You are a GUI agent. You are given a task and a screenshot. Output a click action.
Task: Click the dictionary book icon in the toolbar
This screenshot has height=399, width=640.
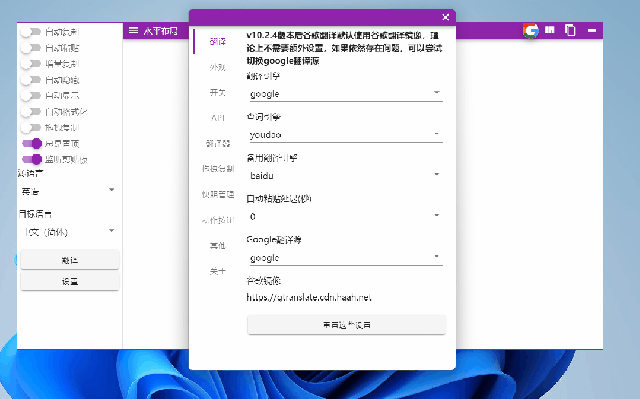pyautogui.click(x=550, y=30)
